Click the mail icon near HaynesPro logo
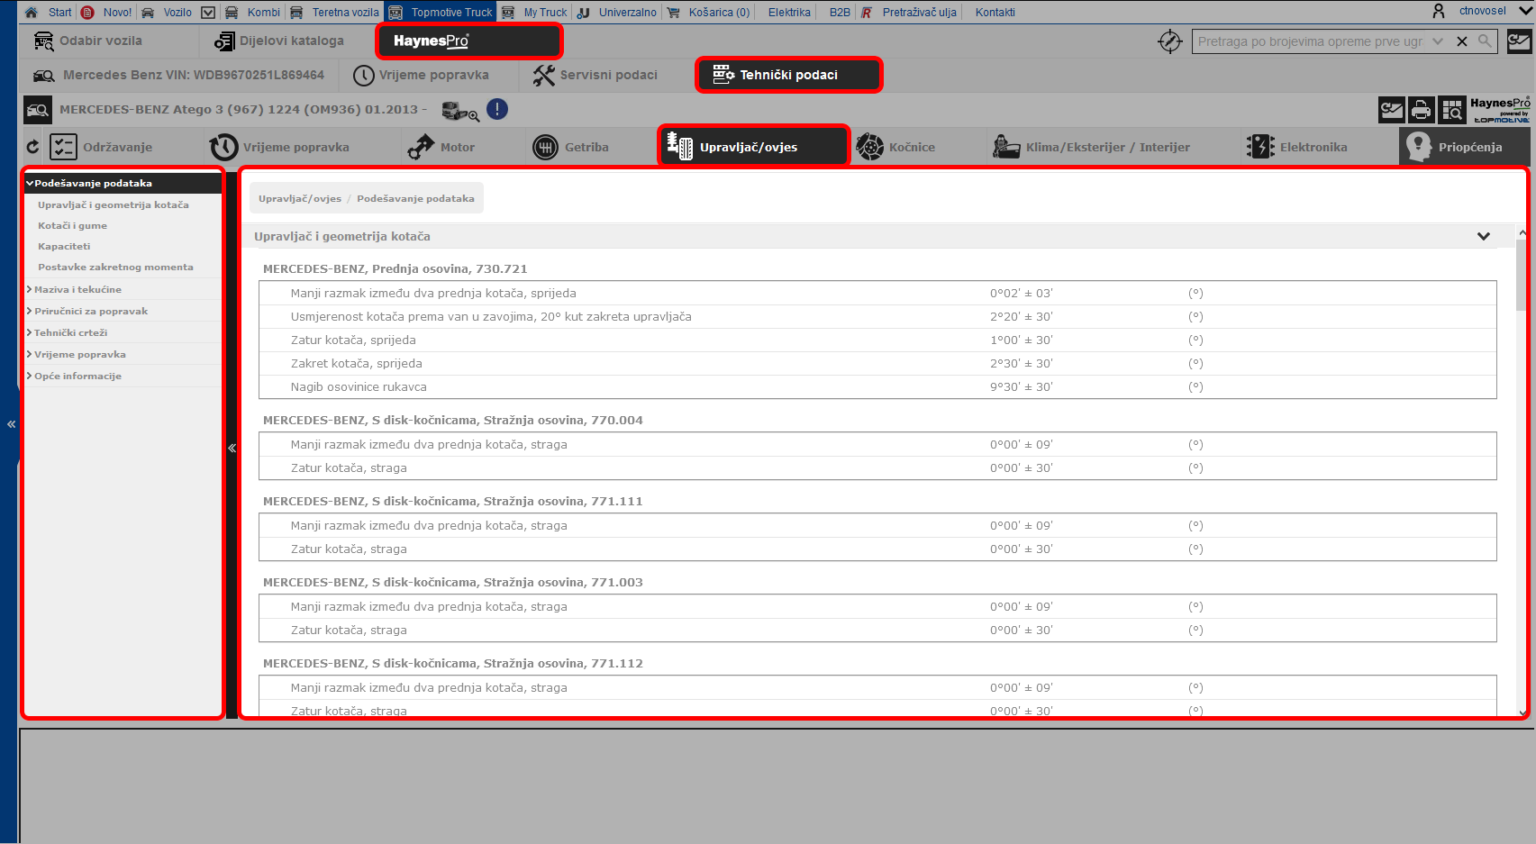The image size is (1536, 844). 1391,110
